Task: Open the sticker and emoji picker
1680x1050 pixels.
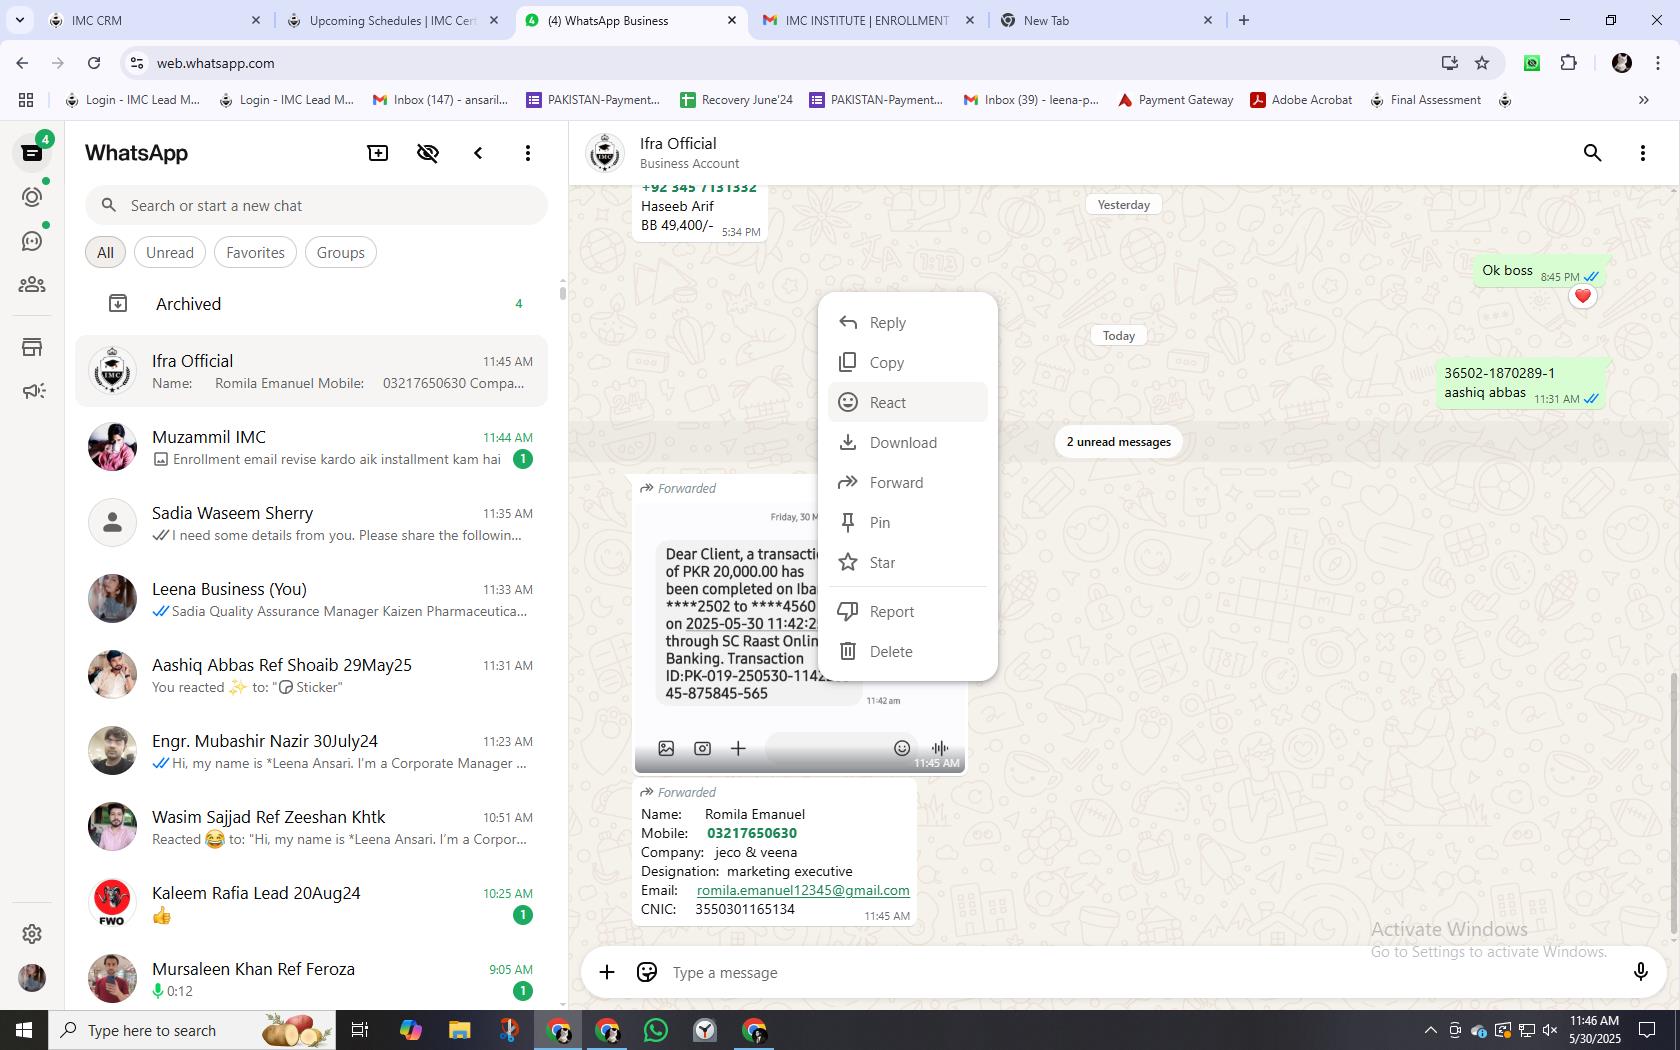Action: (x=647, y=972)
